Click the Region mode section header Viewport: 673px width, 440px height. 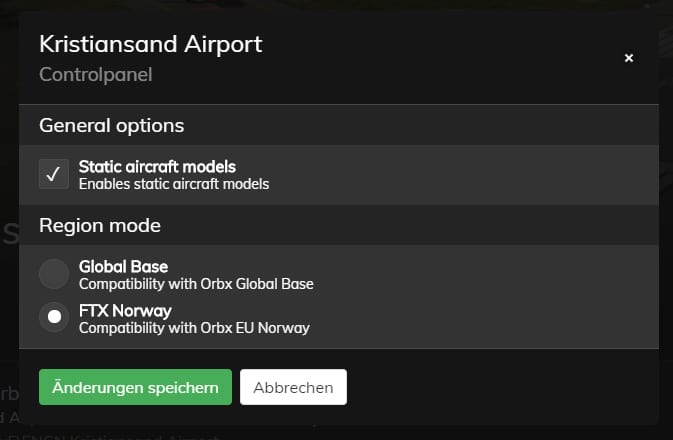point(100,226)
